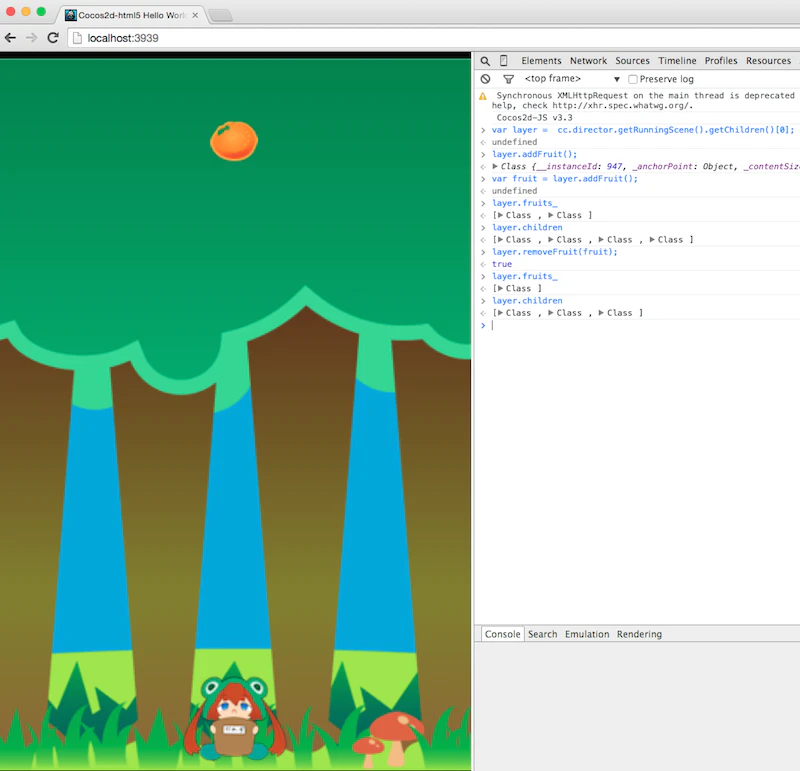Reload the localhost page
This screenshot has width=800, height=771.
tap(53, 38)
